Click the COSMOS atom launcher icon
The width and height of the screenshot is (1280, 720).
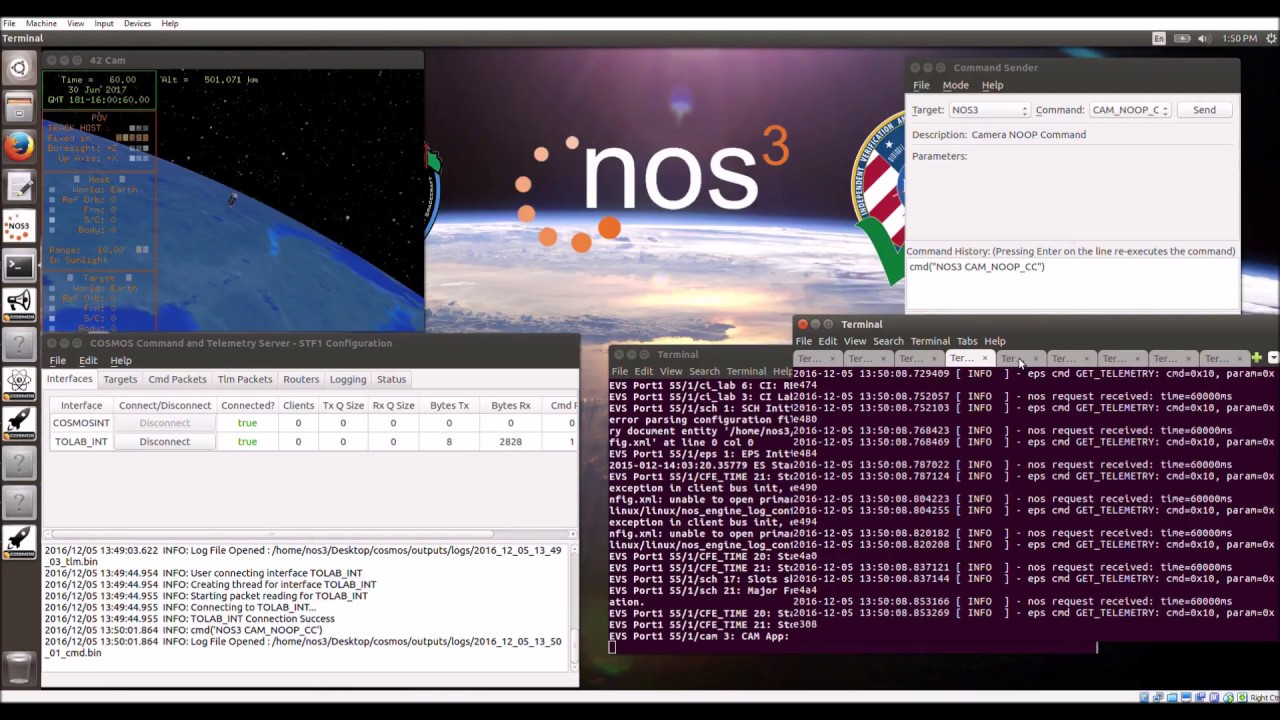point(19,382)
